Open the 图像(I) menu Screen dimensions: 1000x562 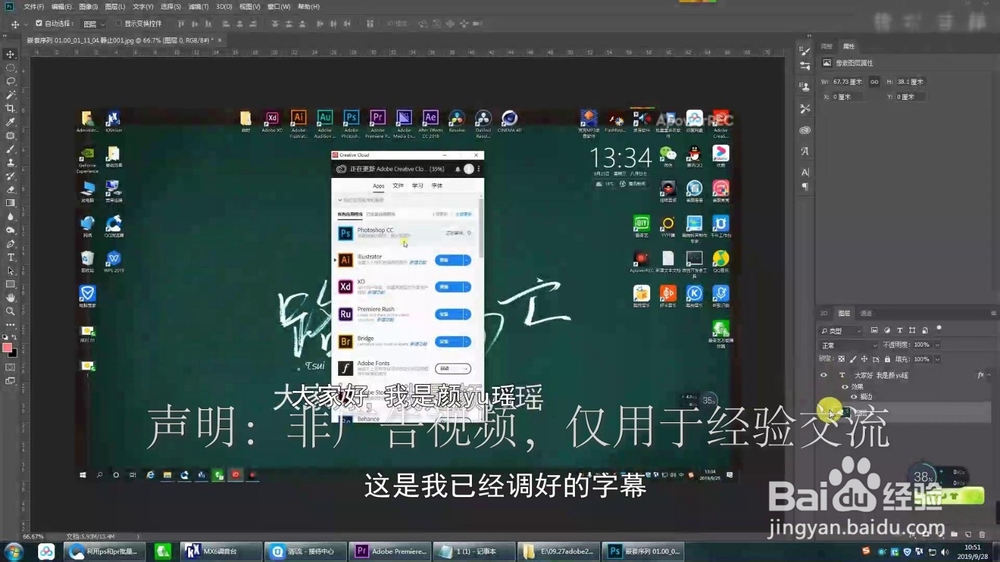tap(88, 6)
